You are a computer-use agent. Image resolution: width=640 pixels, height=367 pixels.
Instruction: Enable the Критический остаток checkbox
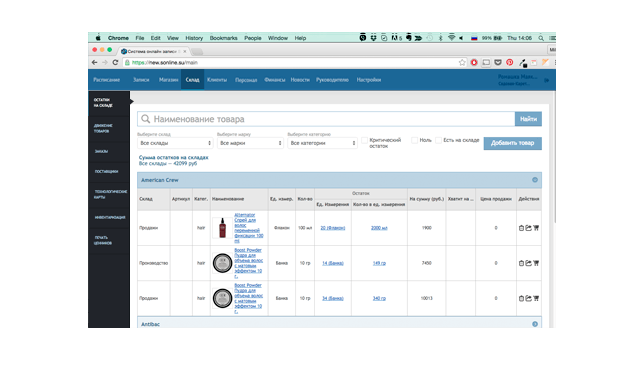364,140
